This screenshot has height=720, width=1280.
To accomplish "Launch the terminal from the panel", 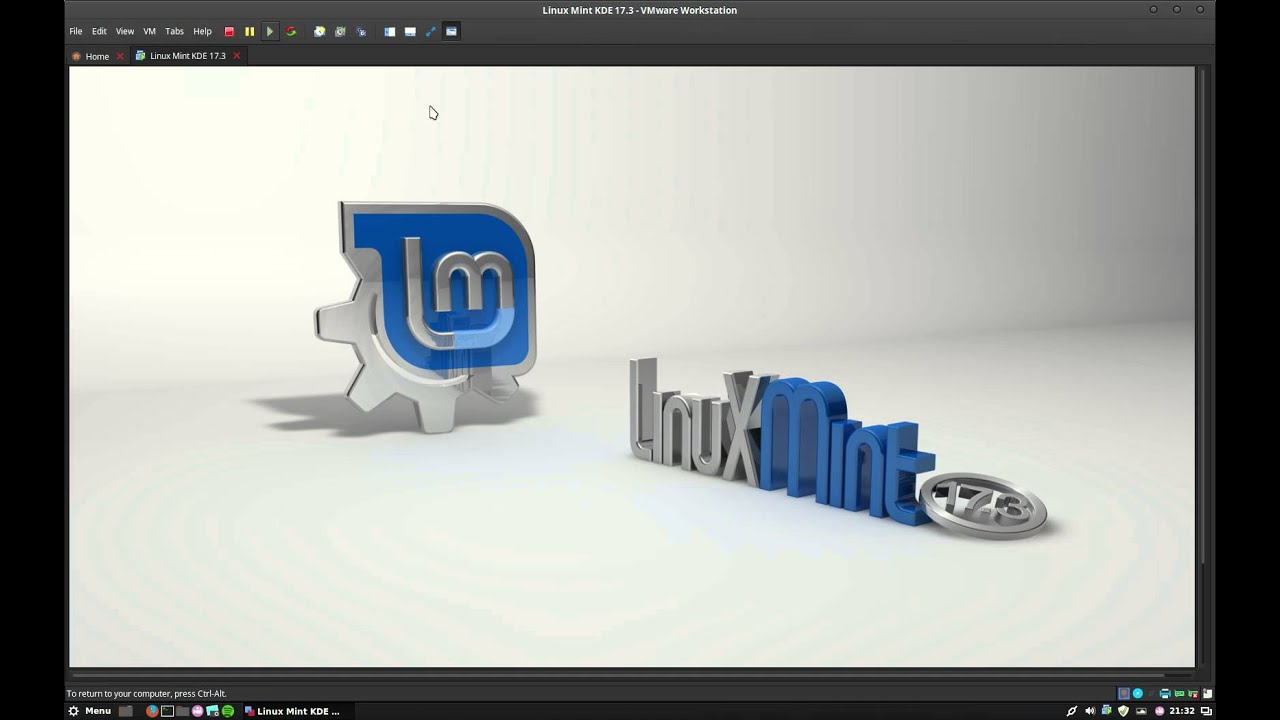I will click(x=167, y=711).
